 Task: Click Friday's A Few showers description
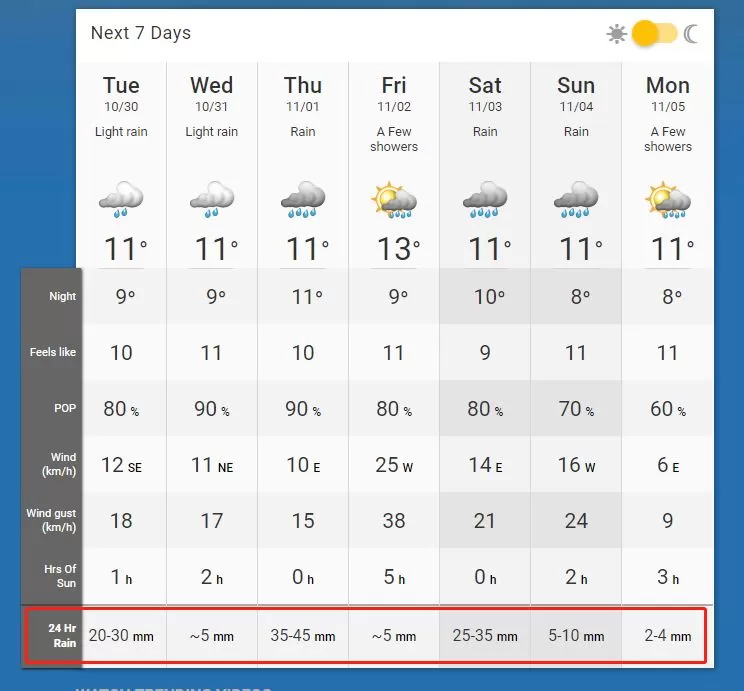394,139
